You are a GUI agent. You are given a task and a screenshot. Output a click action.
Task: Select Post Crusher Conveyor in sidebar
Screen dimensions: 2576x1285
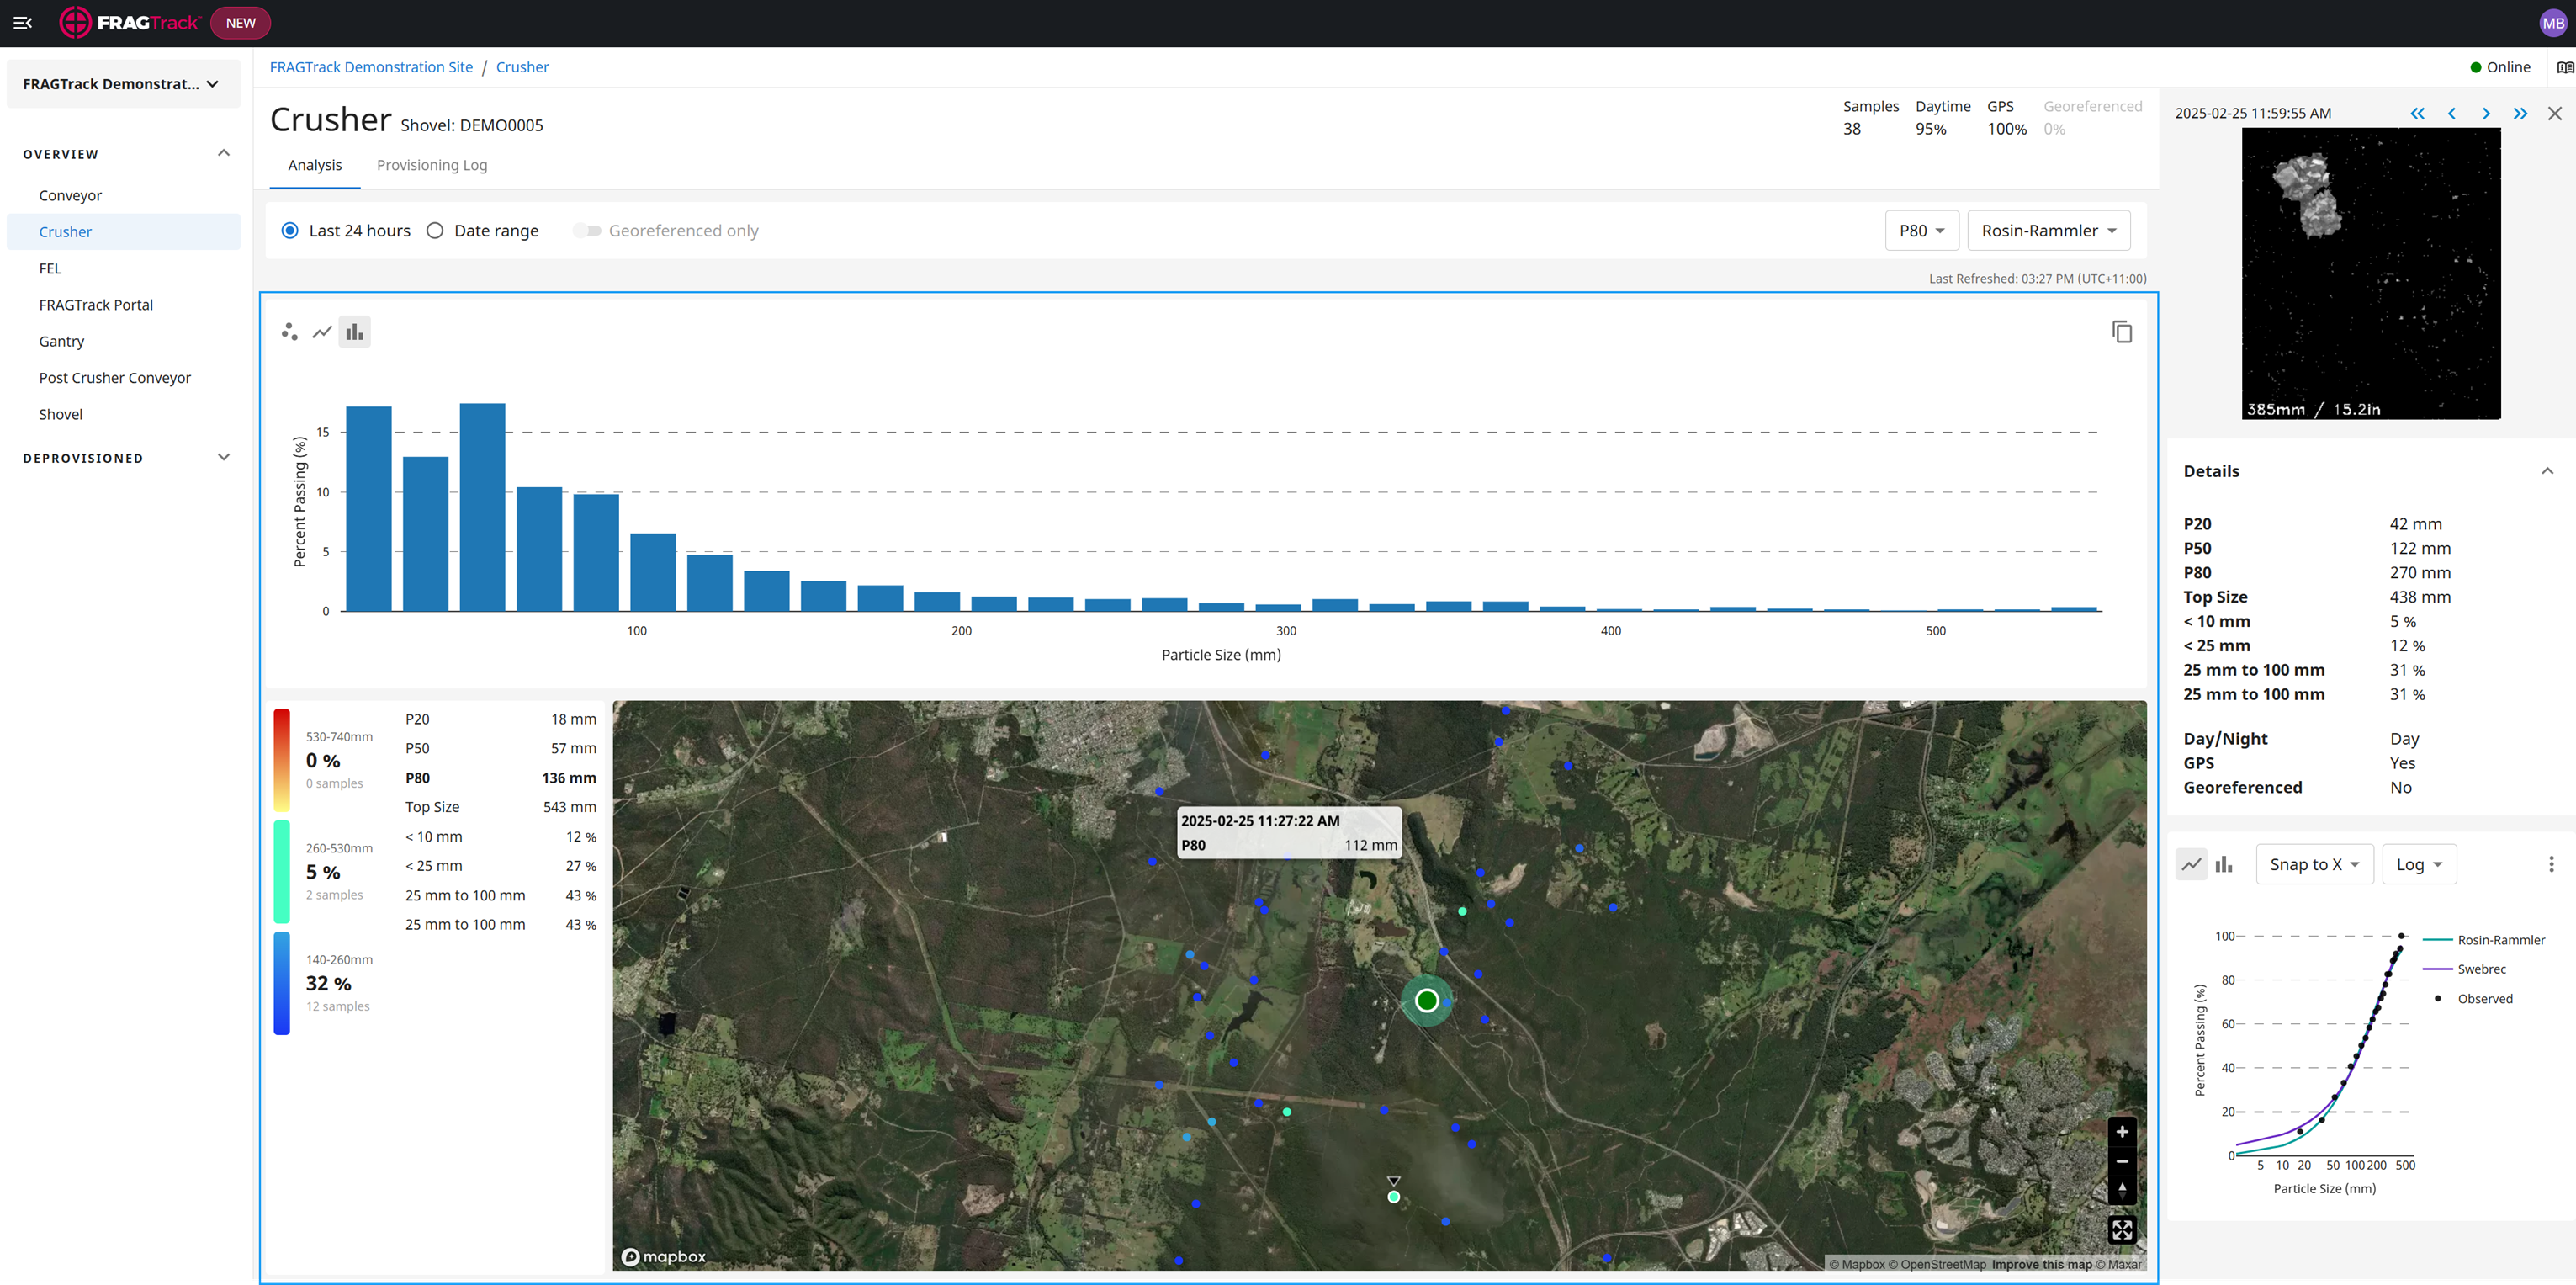123,378
